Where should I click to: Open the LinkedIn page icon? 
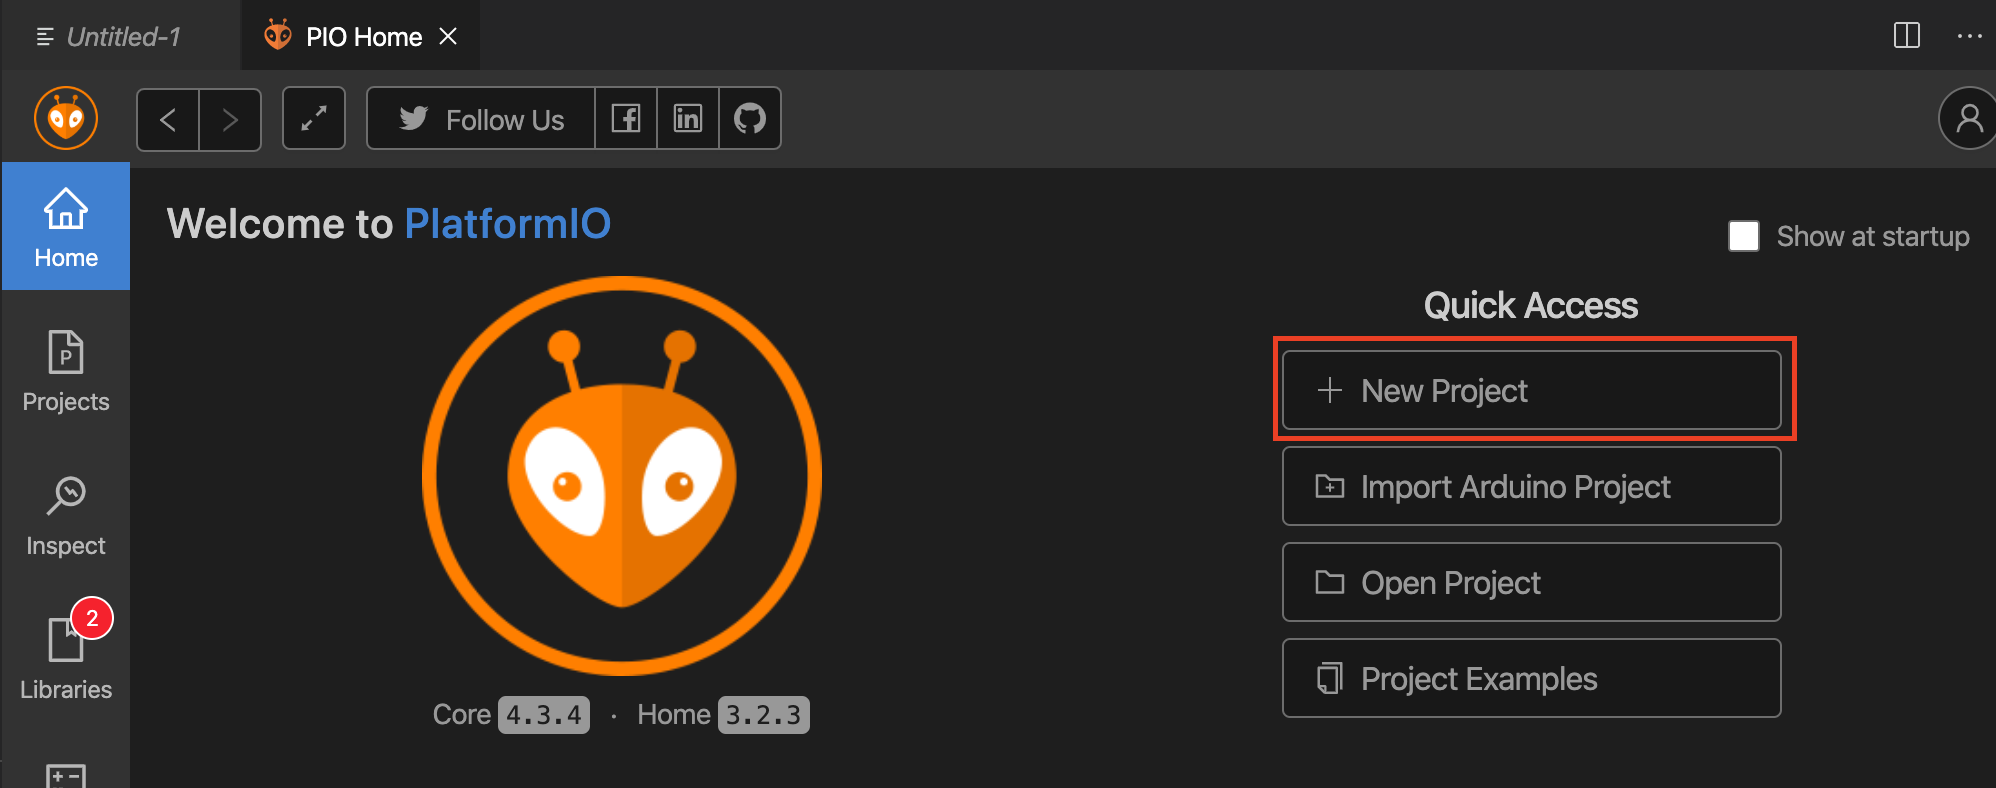688,118
